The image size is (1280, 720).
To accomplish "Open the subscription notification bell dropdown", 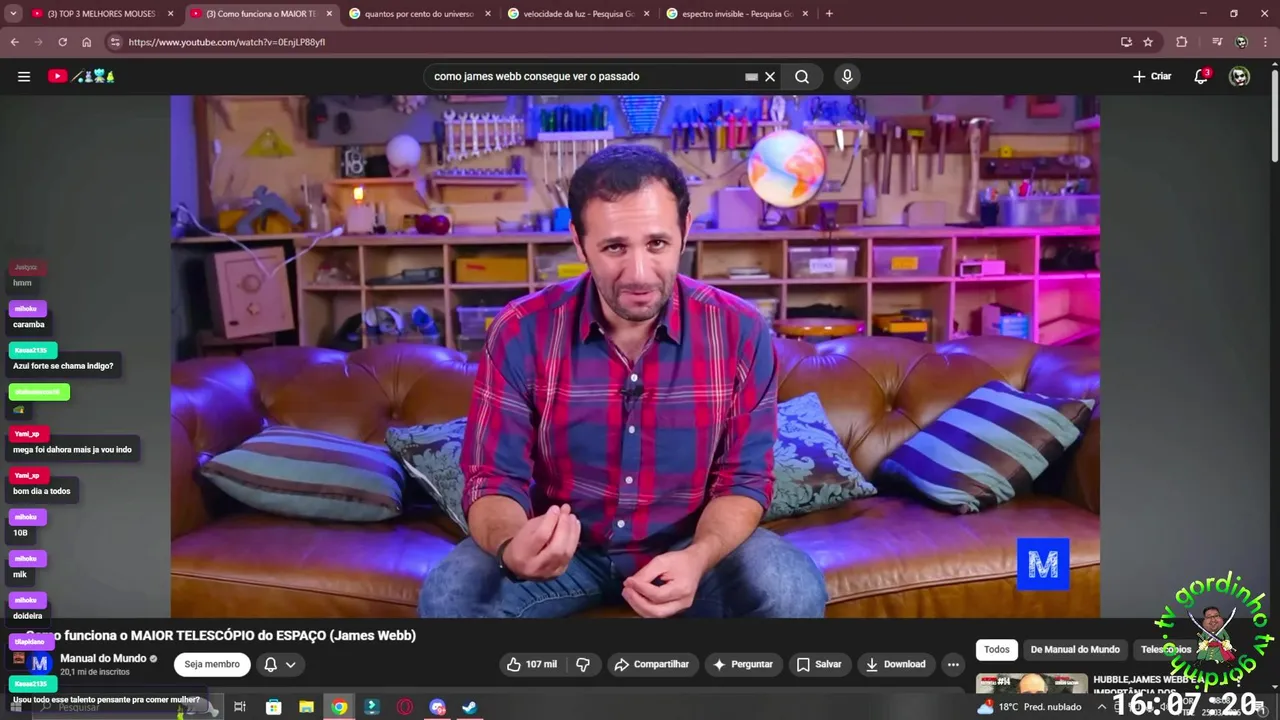I will pyautogui.click(x=279, y=664).
